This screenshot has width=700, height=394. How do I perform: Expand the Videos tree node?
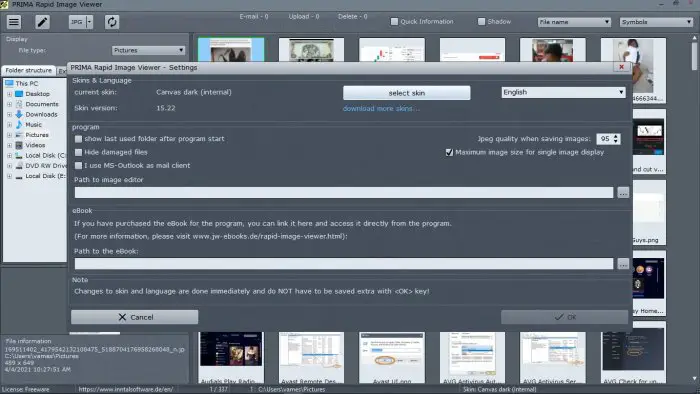[9, 145]
